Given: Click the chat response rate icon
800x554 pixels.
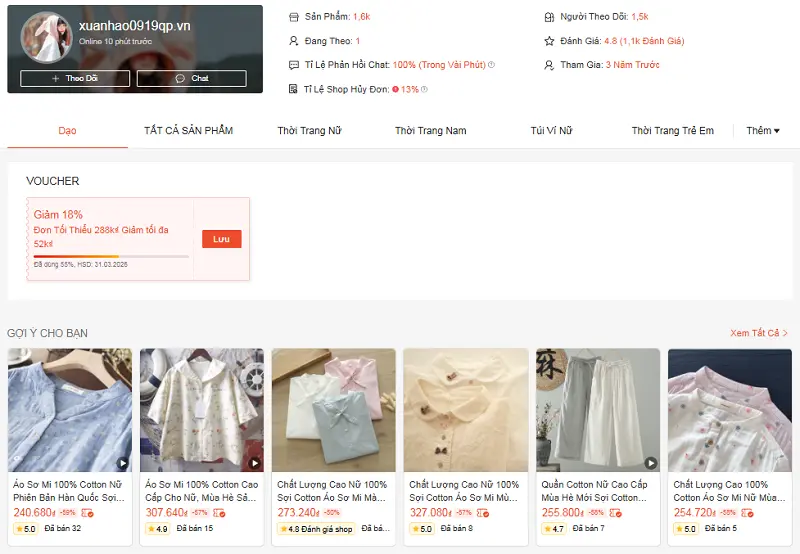Looking at the screenshot, I should coord(294,65).
